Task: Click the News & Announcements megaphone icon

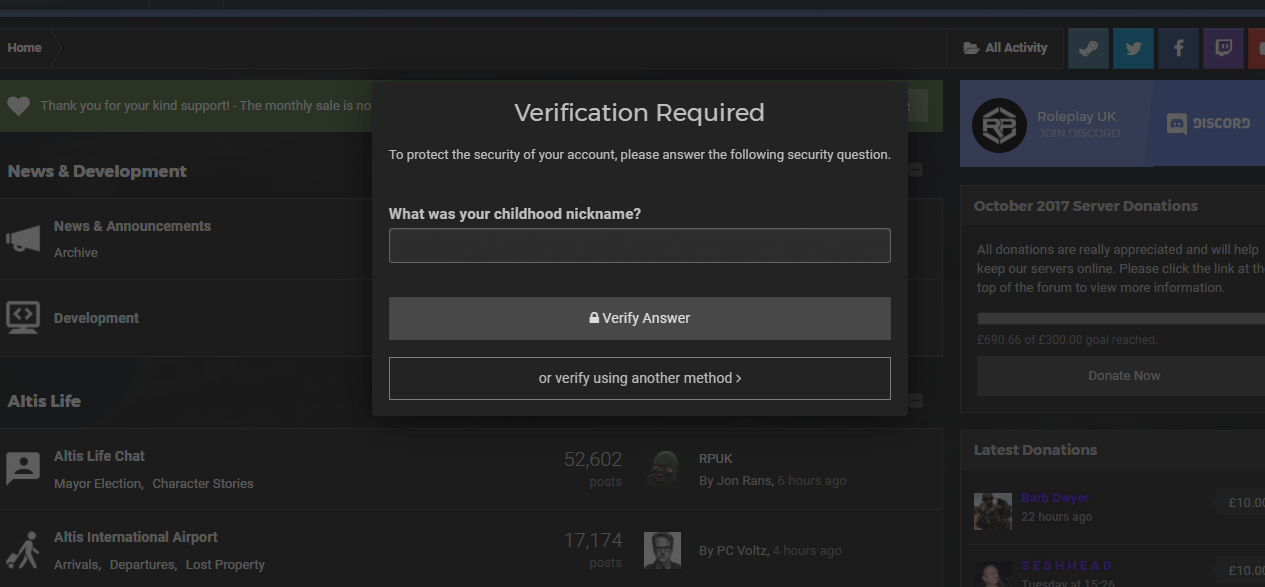Action: tap(23, 238)
